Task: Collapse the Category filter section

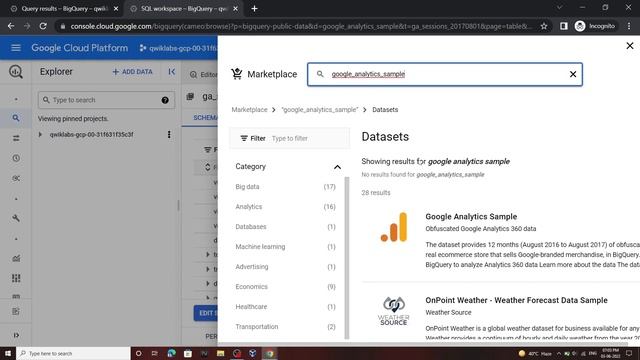Action: pyautogui.click(x=337, y=167)
